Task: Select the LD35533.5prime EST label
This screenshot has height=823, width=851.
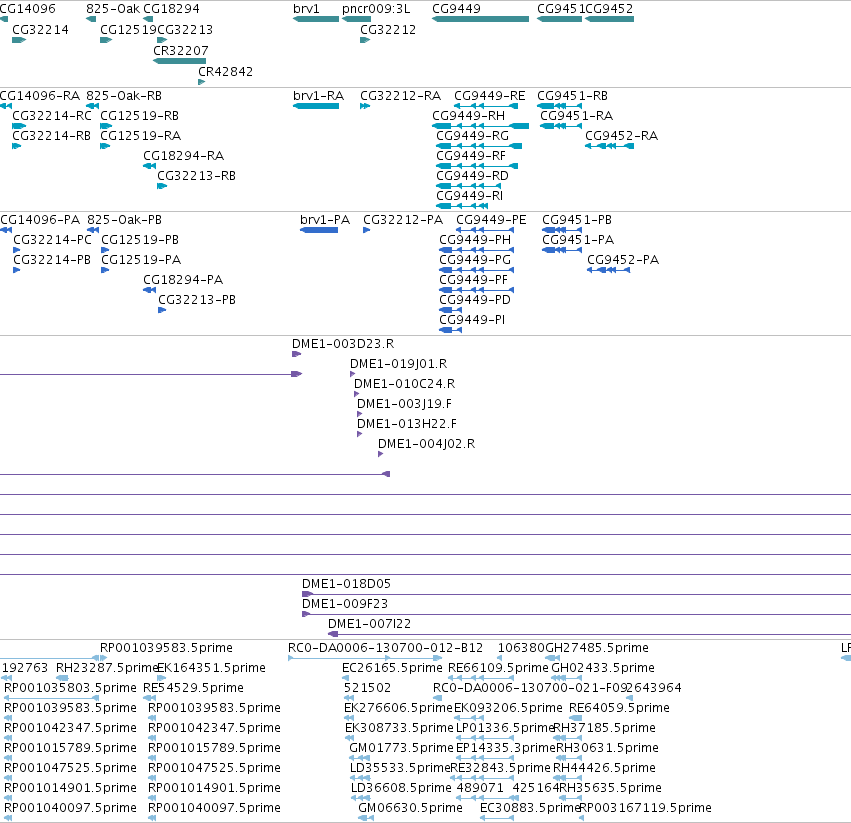Action: pos(401,769)
